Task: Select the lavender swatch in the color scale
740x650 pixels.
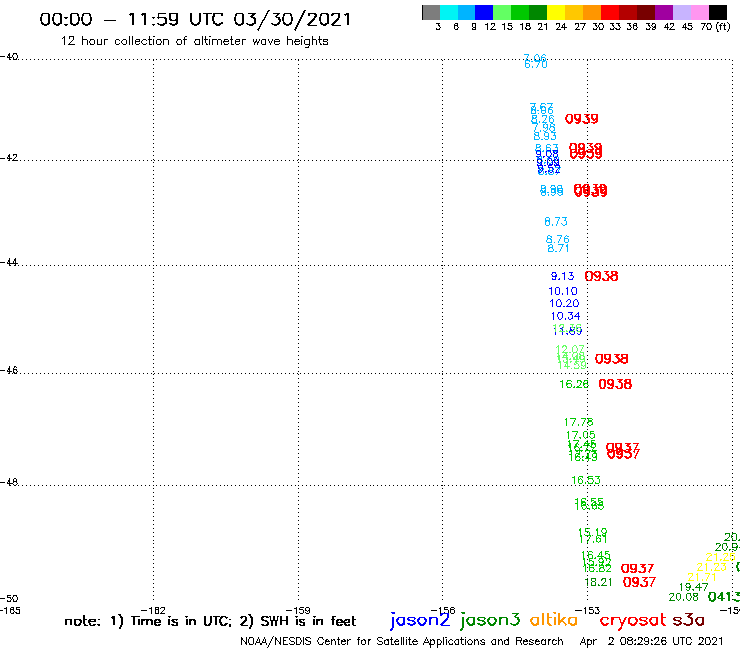Action: coord(681,12)
